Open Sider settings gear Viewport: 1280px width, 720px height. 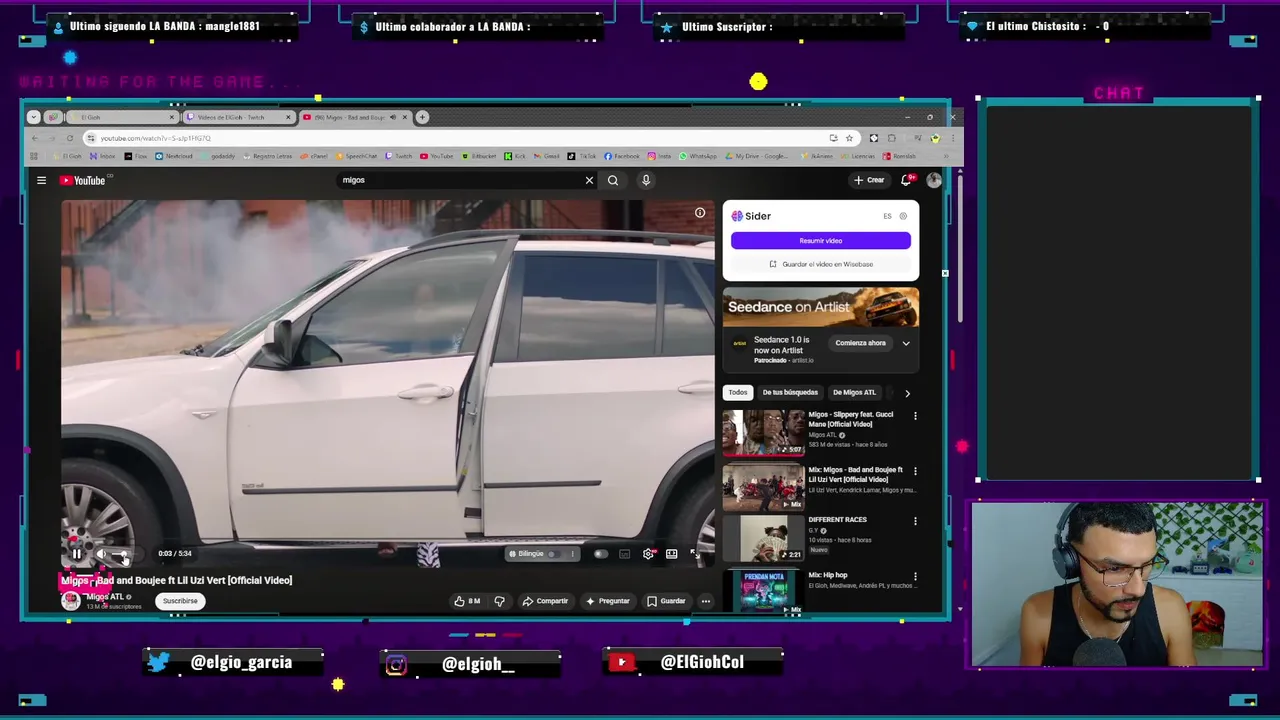[903, 216]
